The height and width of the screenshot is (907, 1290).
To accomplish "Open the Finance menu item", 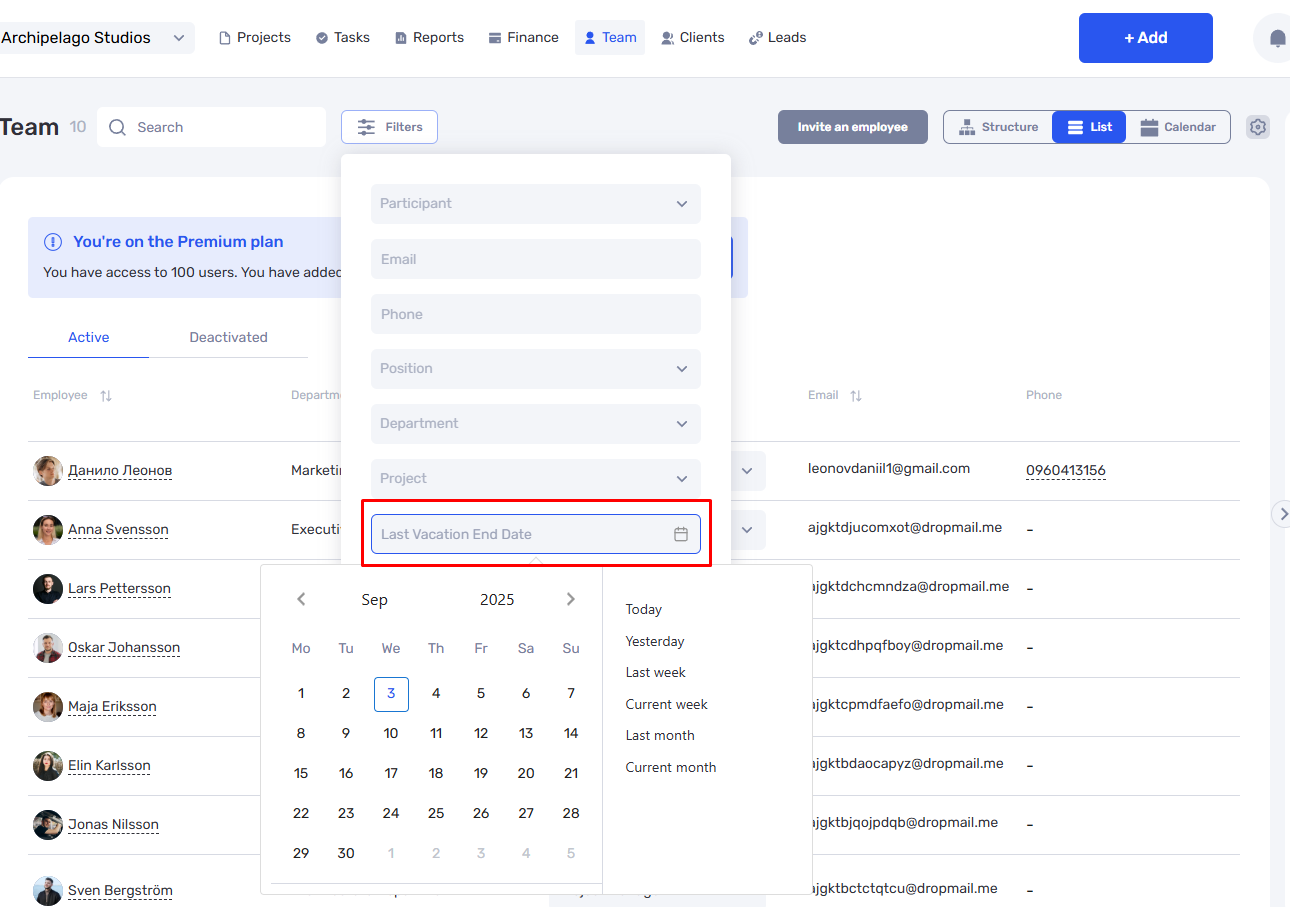I will (x=523, y=38).
